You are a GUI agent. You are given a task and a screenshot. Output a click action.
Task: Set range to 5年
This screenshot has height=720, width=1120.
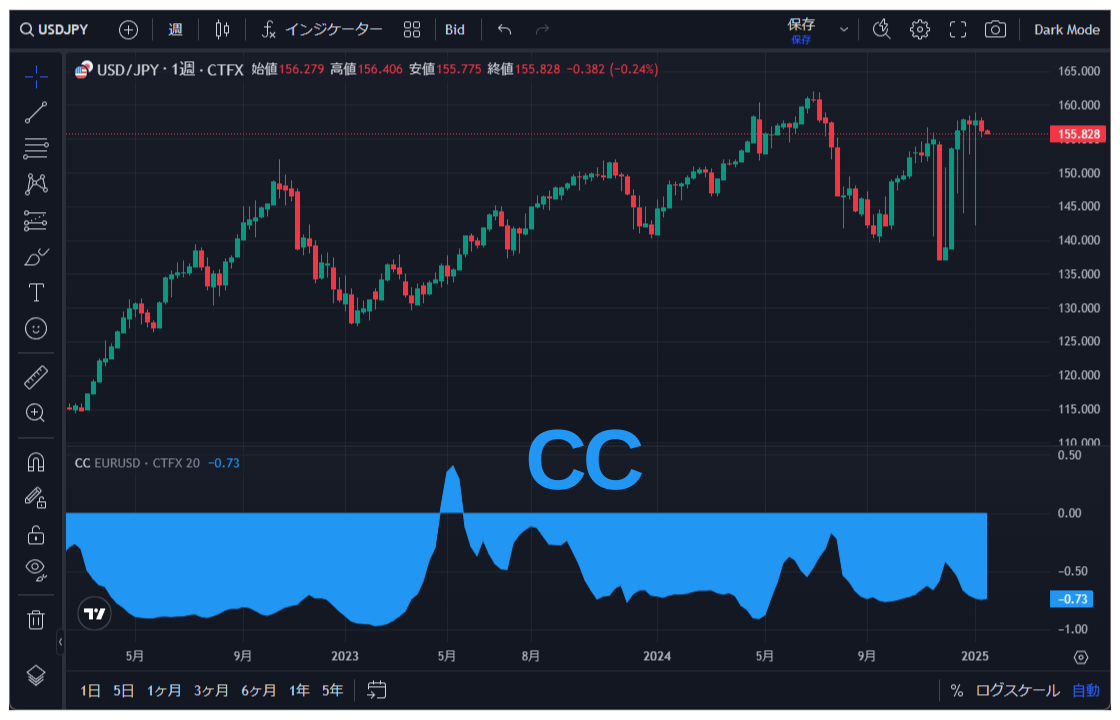(333, 691)
